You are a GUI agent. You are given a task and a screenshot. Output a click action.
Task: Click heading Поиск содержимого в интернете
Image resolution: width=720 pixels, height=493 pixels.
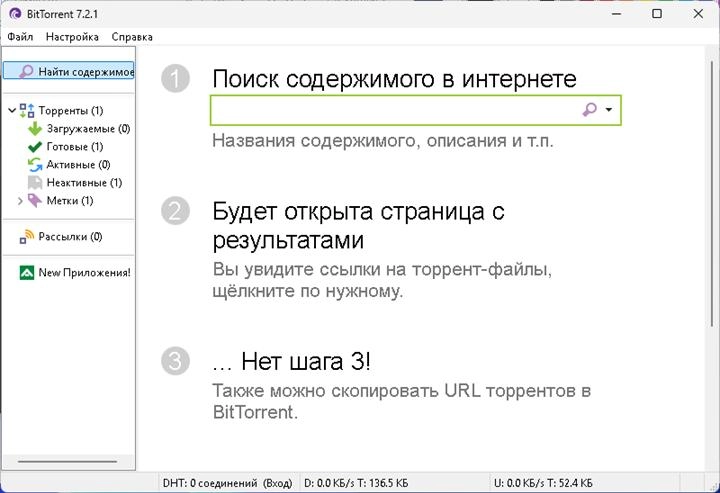coord(394,78)
